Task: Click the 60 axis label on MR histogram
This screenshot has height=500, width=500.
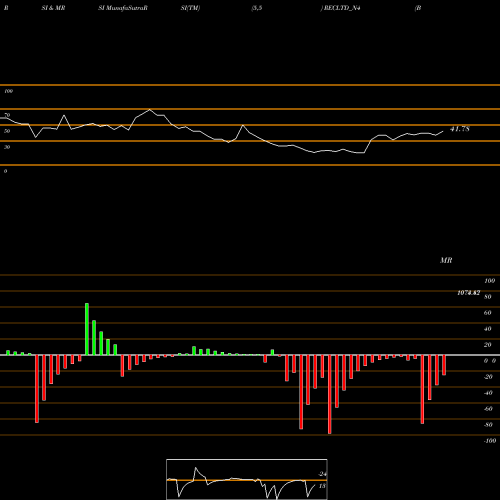Action: pyautogui.click(x=488, y=313)
